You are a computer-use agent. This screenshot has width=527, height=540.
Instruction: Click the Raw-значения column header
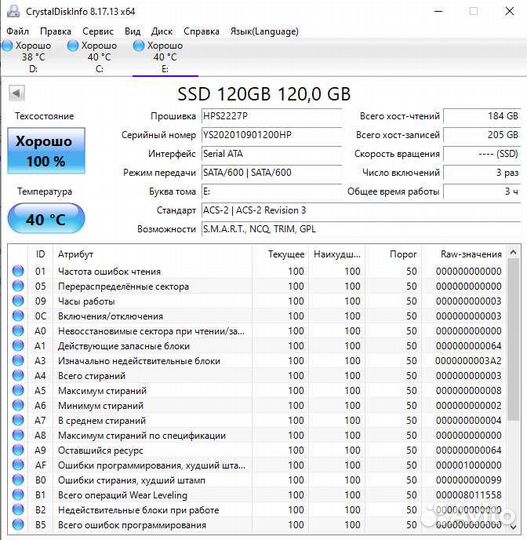click(x=463, y=254)
